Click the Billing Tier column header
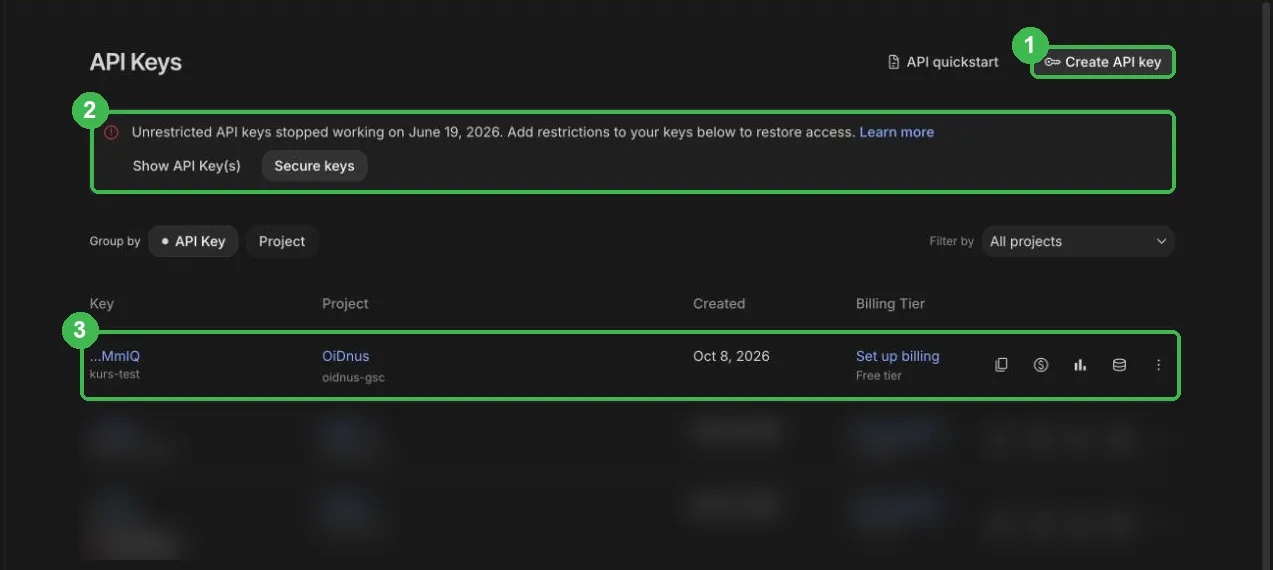Screen dimensions: 1273x570 (x=890, y=303)
